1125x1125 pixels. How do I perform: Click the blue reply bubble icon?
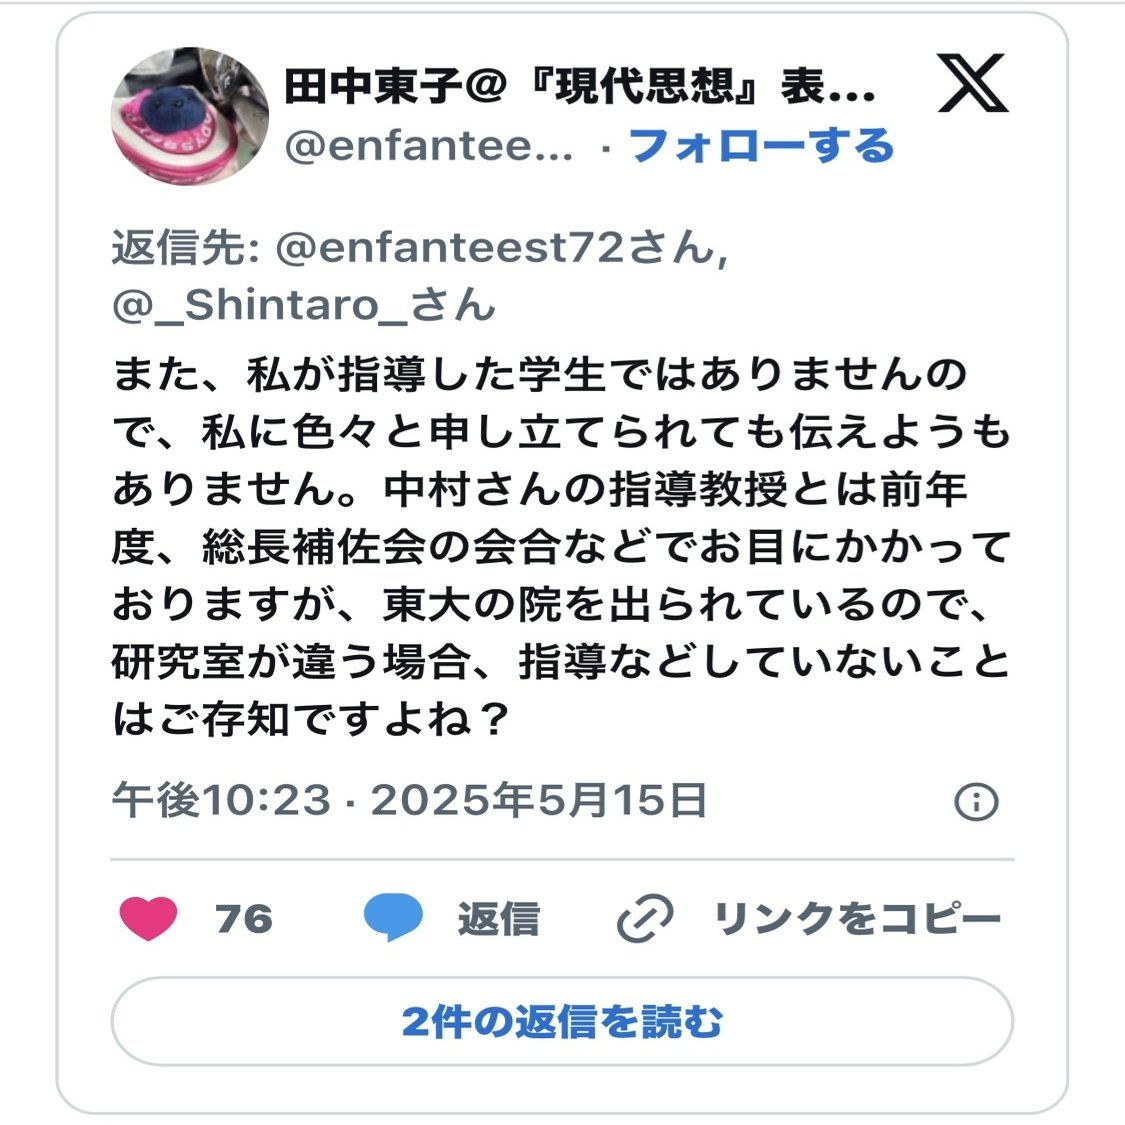[x=392, y=918]
